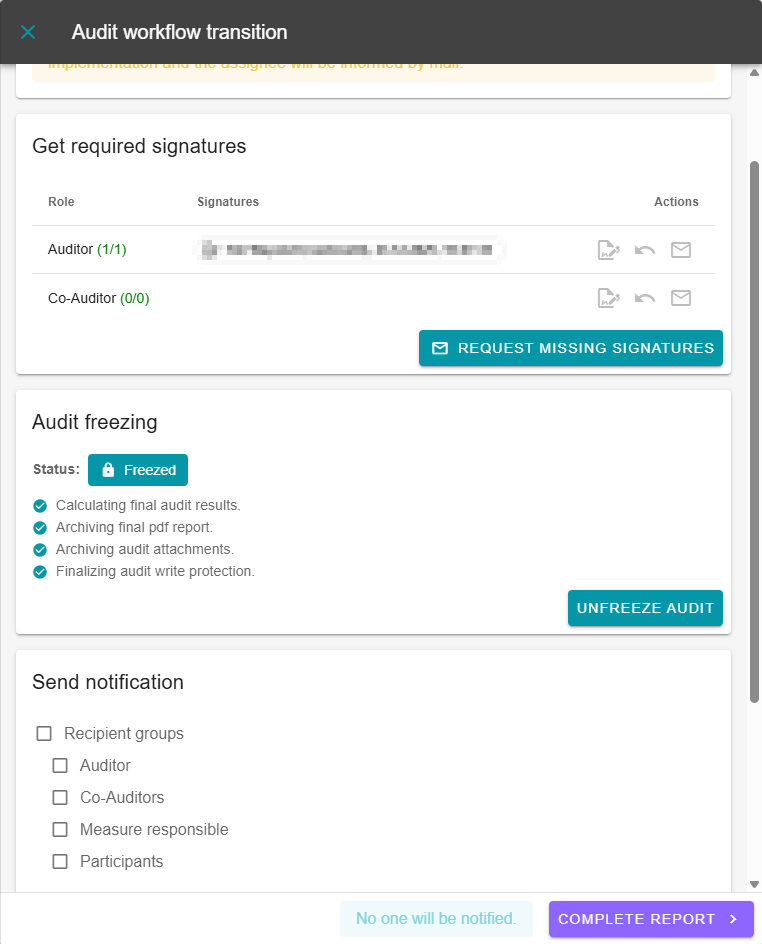Toggle the Participants checkbox

click(x=60, y=862)
